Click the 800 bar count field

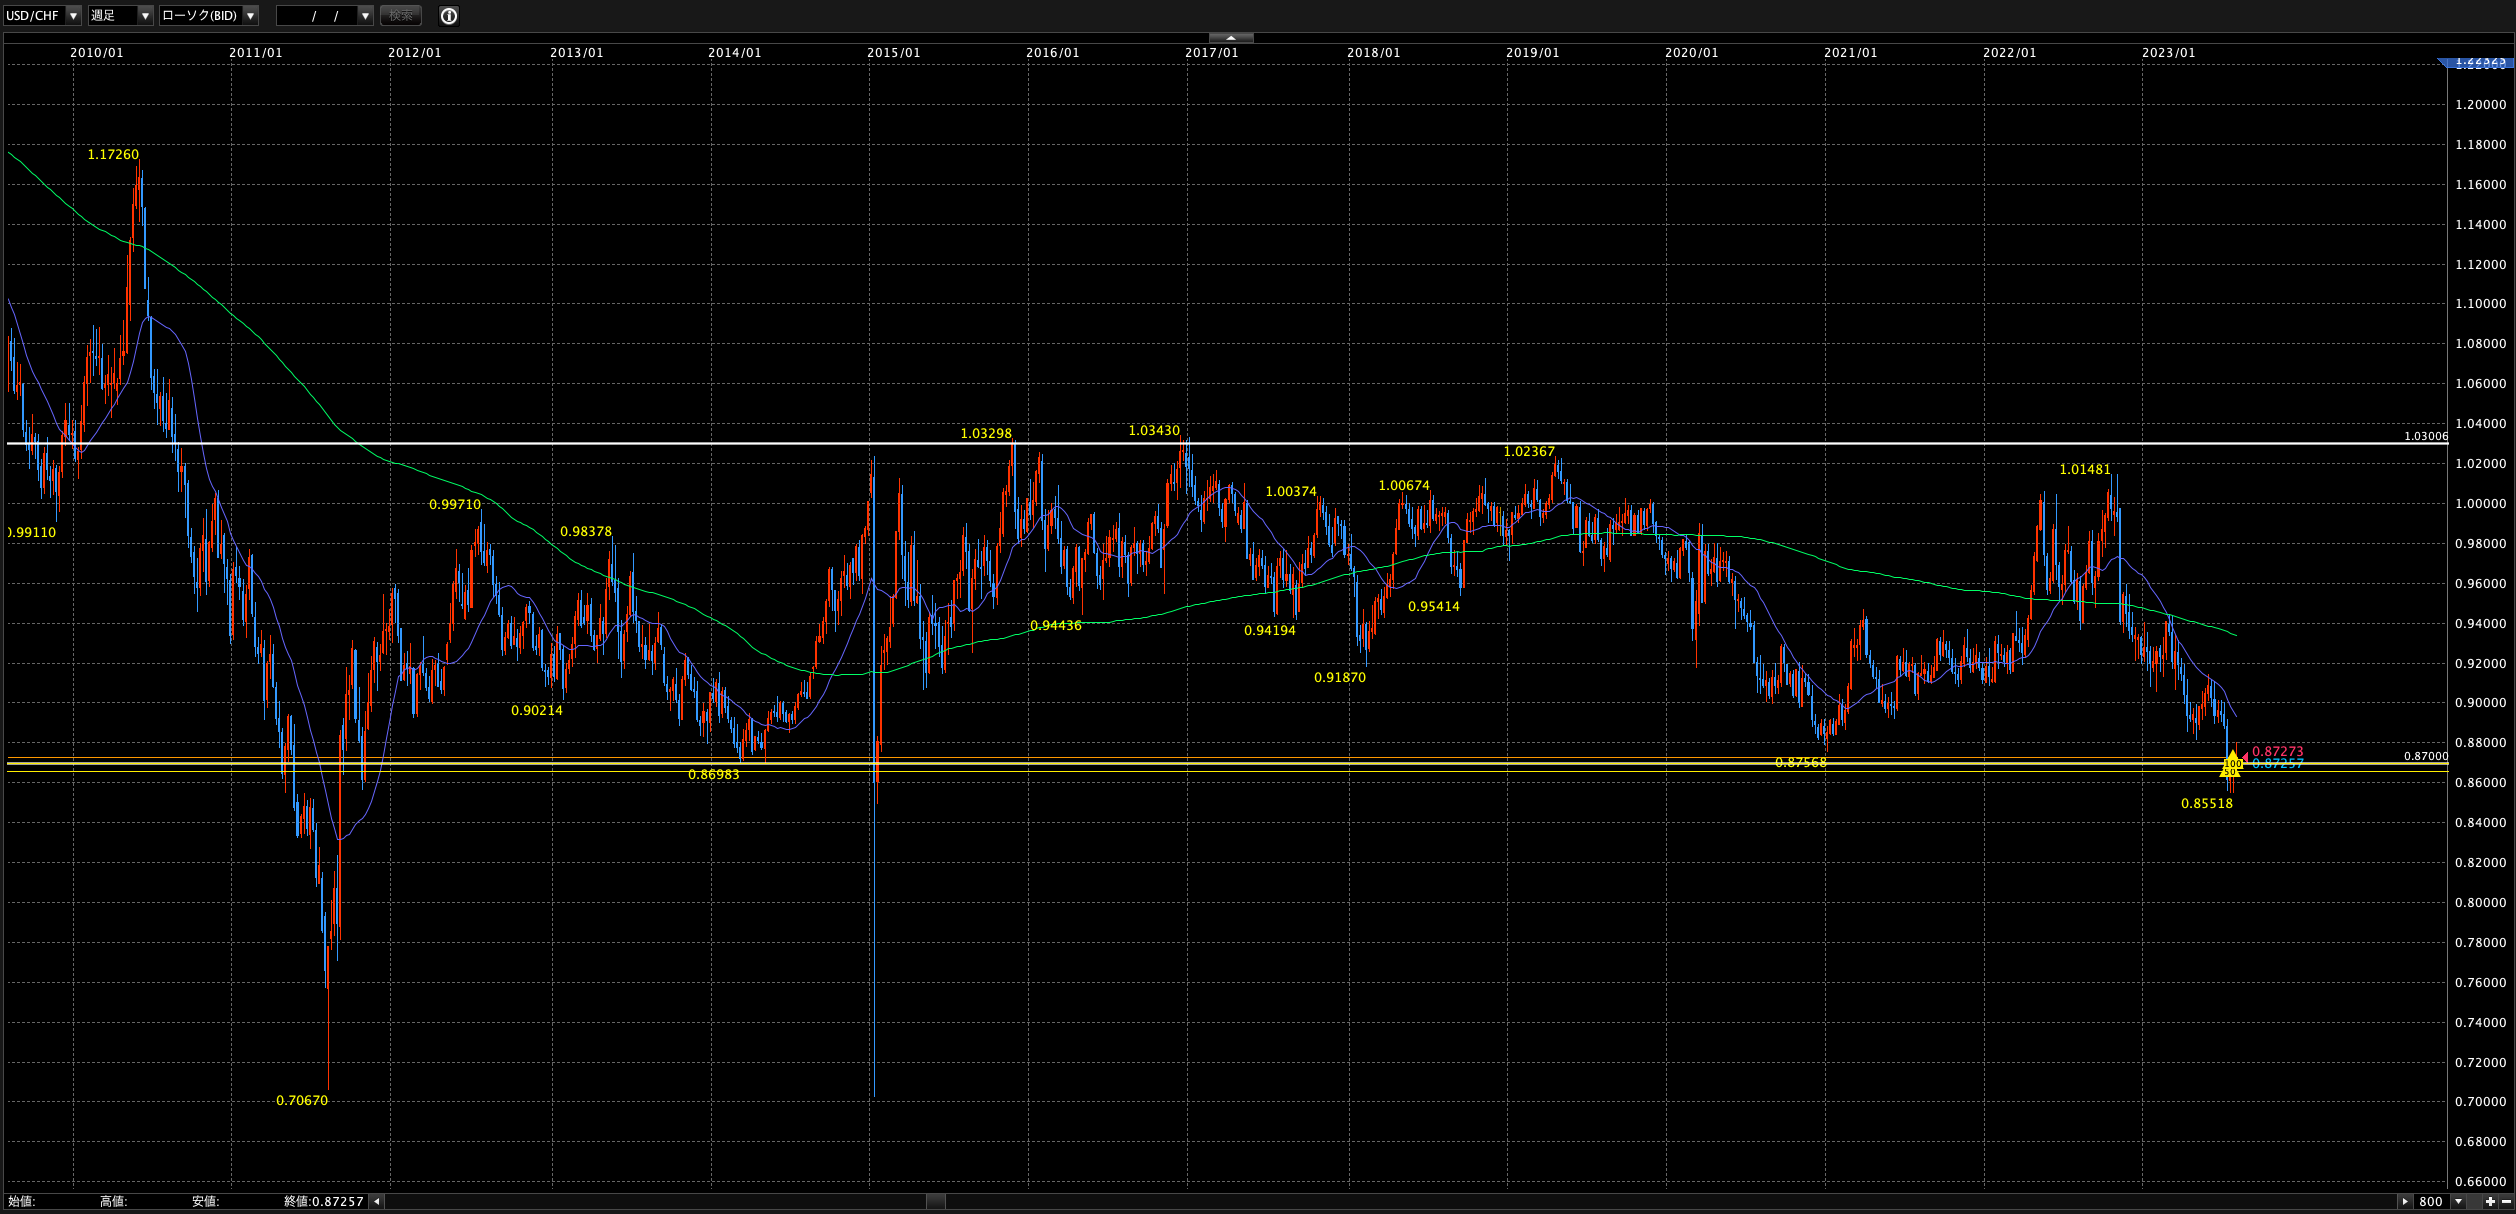pyautogui.click(x=2432, y=1201)
